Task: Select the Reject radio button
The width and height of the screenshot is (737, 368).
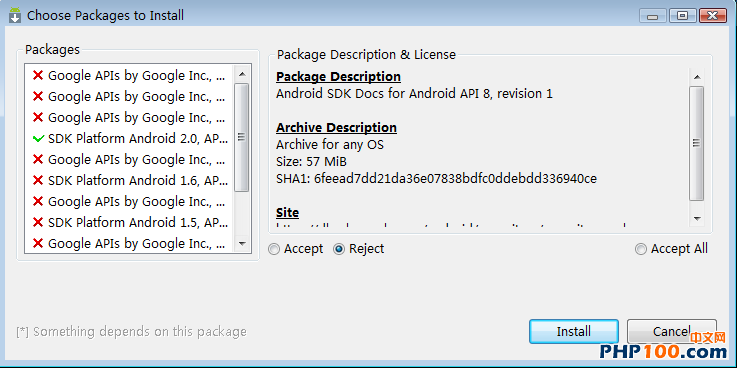Action: (x=339, y=249)
